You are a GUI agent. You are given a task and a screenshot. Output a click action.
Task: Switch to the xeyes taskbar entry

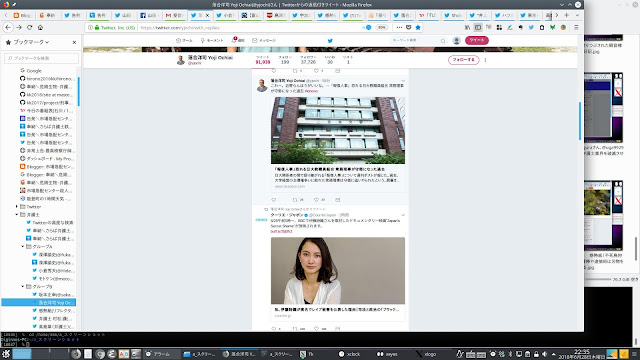tap(388, 354)
